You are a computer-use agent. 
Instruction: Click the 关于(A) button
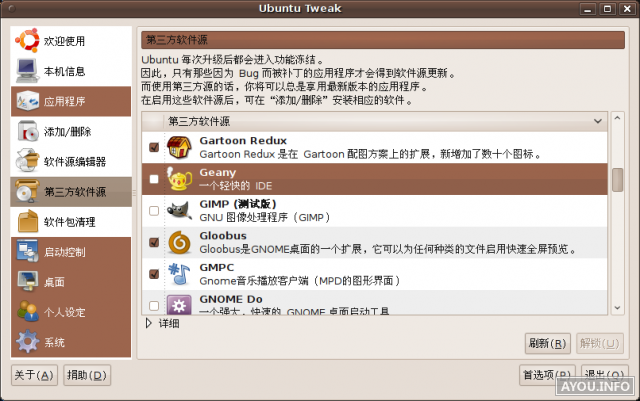34,375
